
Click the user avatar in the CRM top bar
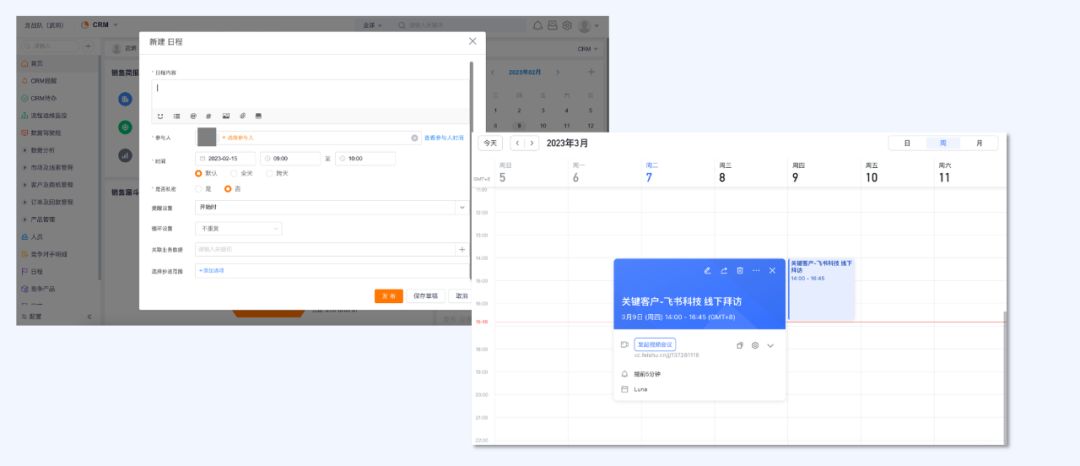(584, 25)
